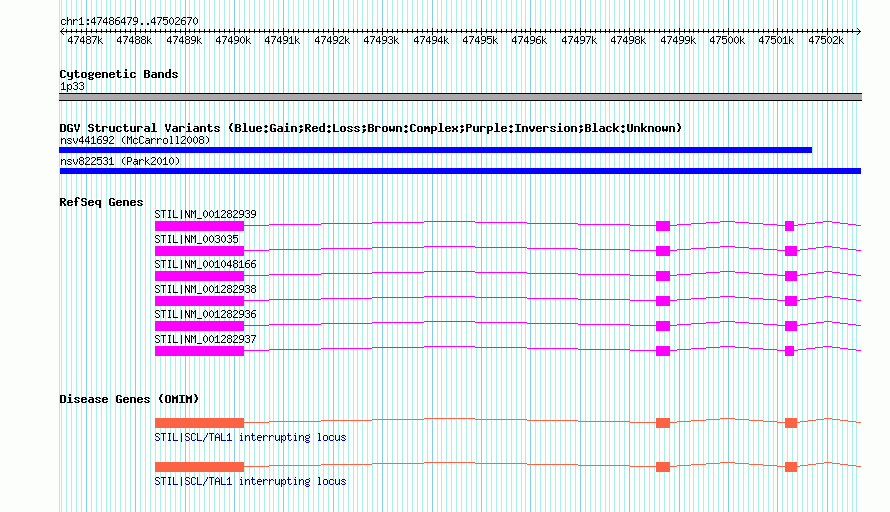This screenshot has height=512, width=890.
Task: Click the 47502k ruler tick label
Action: pyautogui.click(x=826, y=40)
